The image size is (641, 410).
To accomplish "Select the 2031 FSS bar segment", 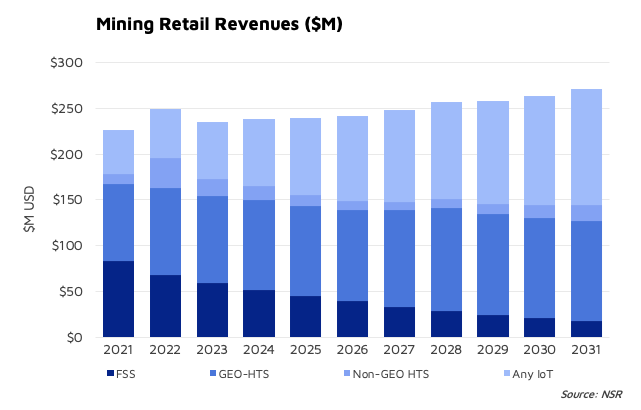I will click(586, 329).
